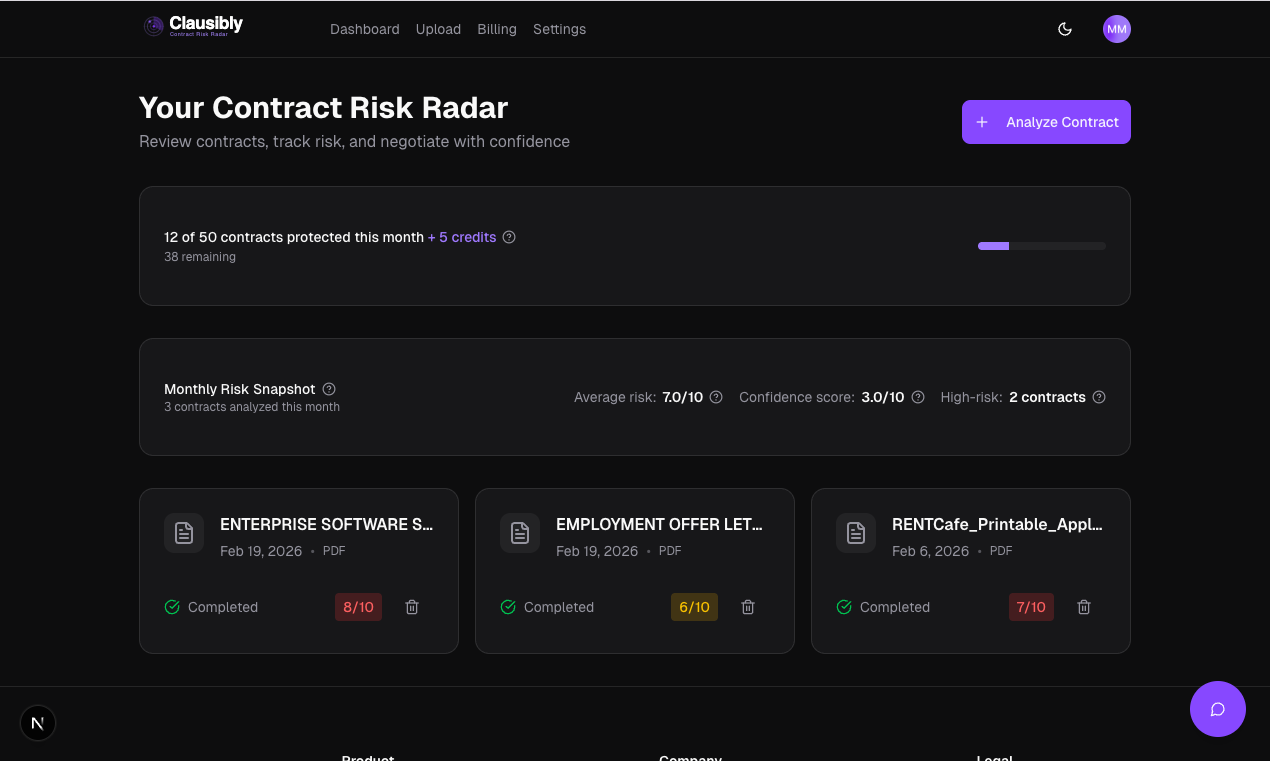Screen dimensions: 1270x761
Task: Open the EMPLOYMENT OFFER LET... contract card
Action: [x=659, y=525]
